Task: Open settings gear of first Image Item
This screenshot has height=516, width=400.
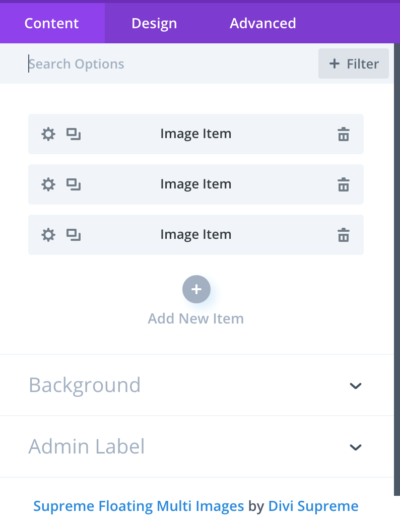Action: point(48,134)
